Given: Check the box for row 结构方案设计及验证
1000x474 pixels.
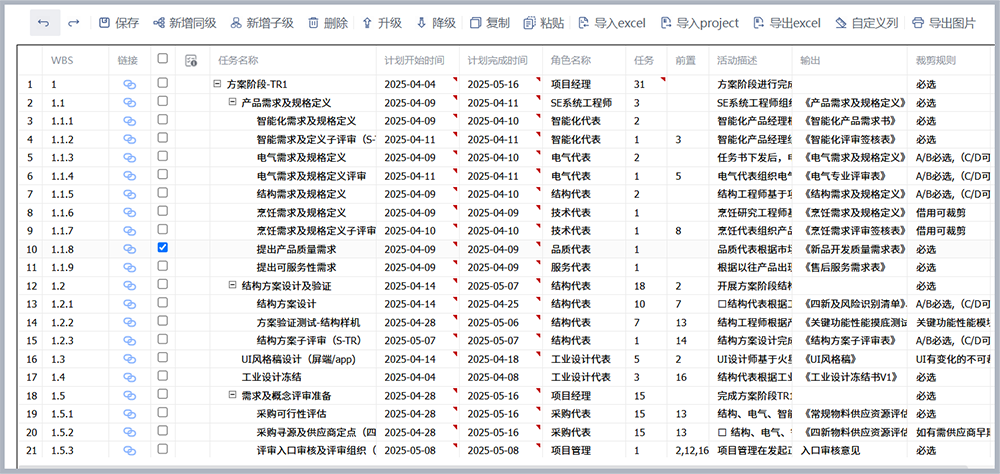Looking at the screenshot, I should click(163, 284).
